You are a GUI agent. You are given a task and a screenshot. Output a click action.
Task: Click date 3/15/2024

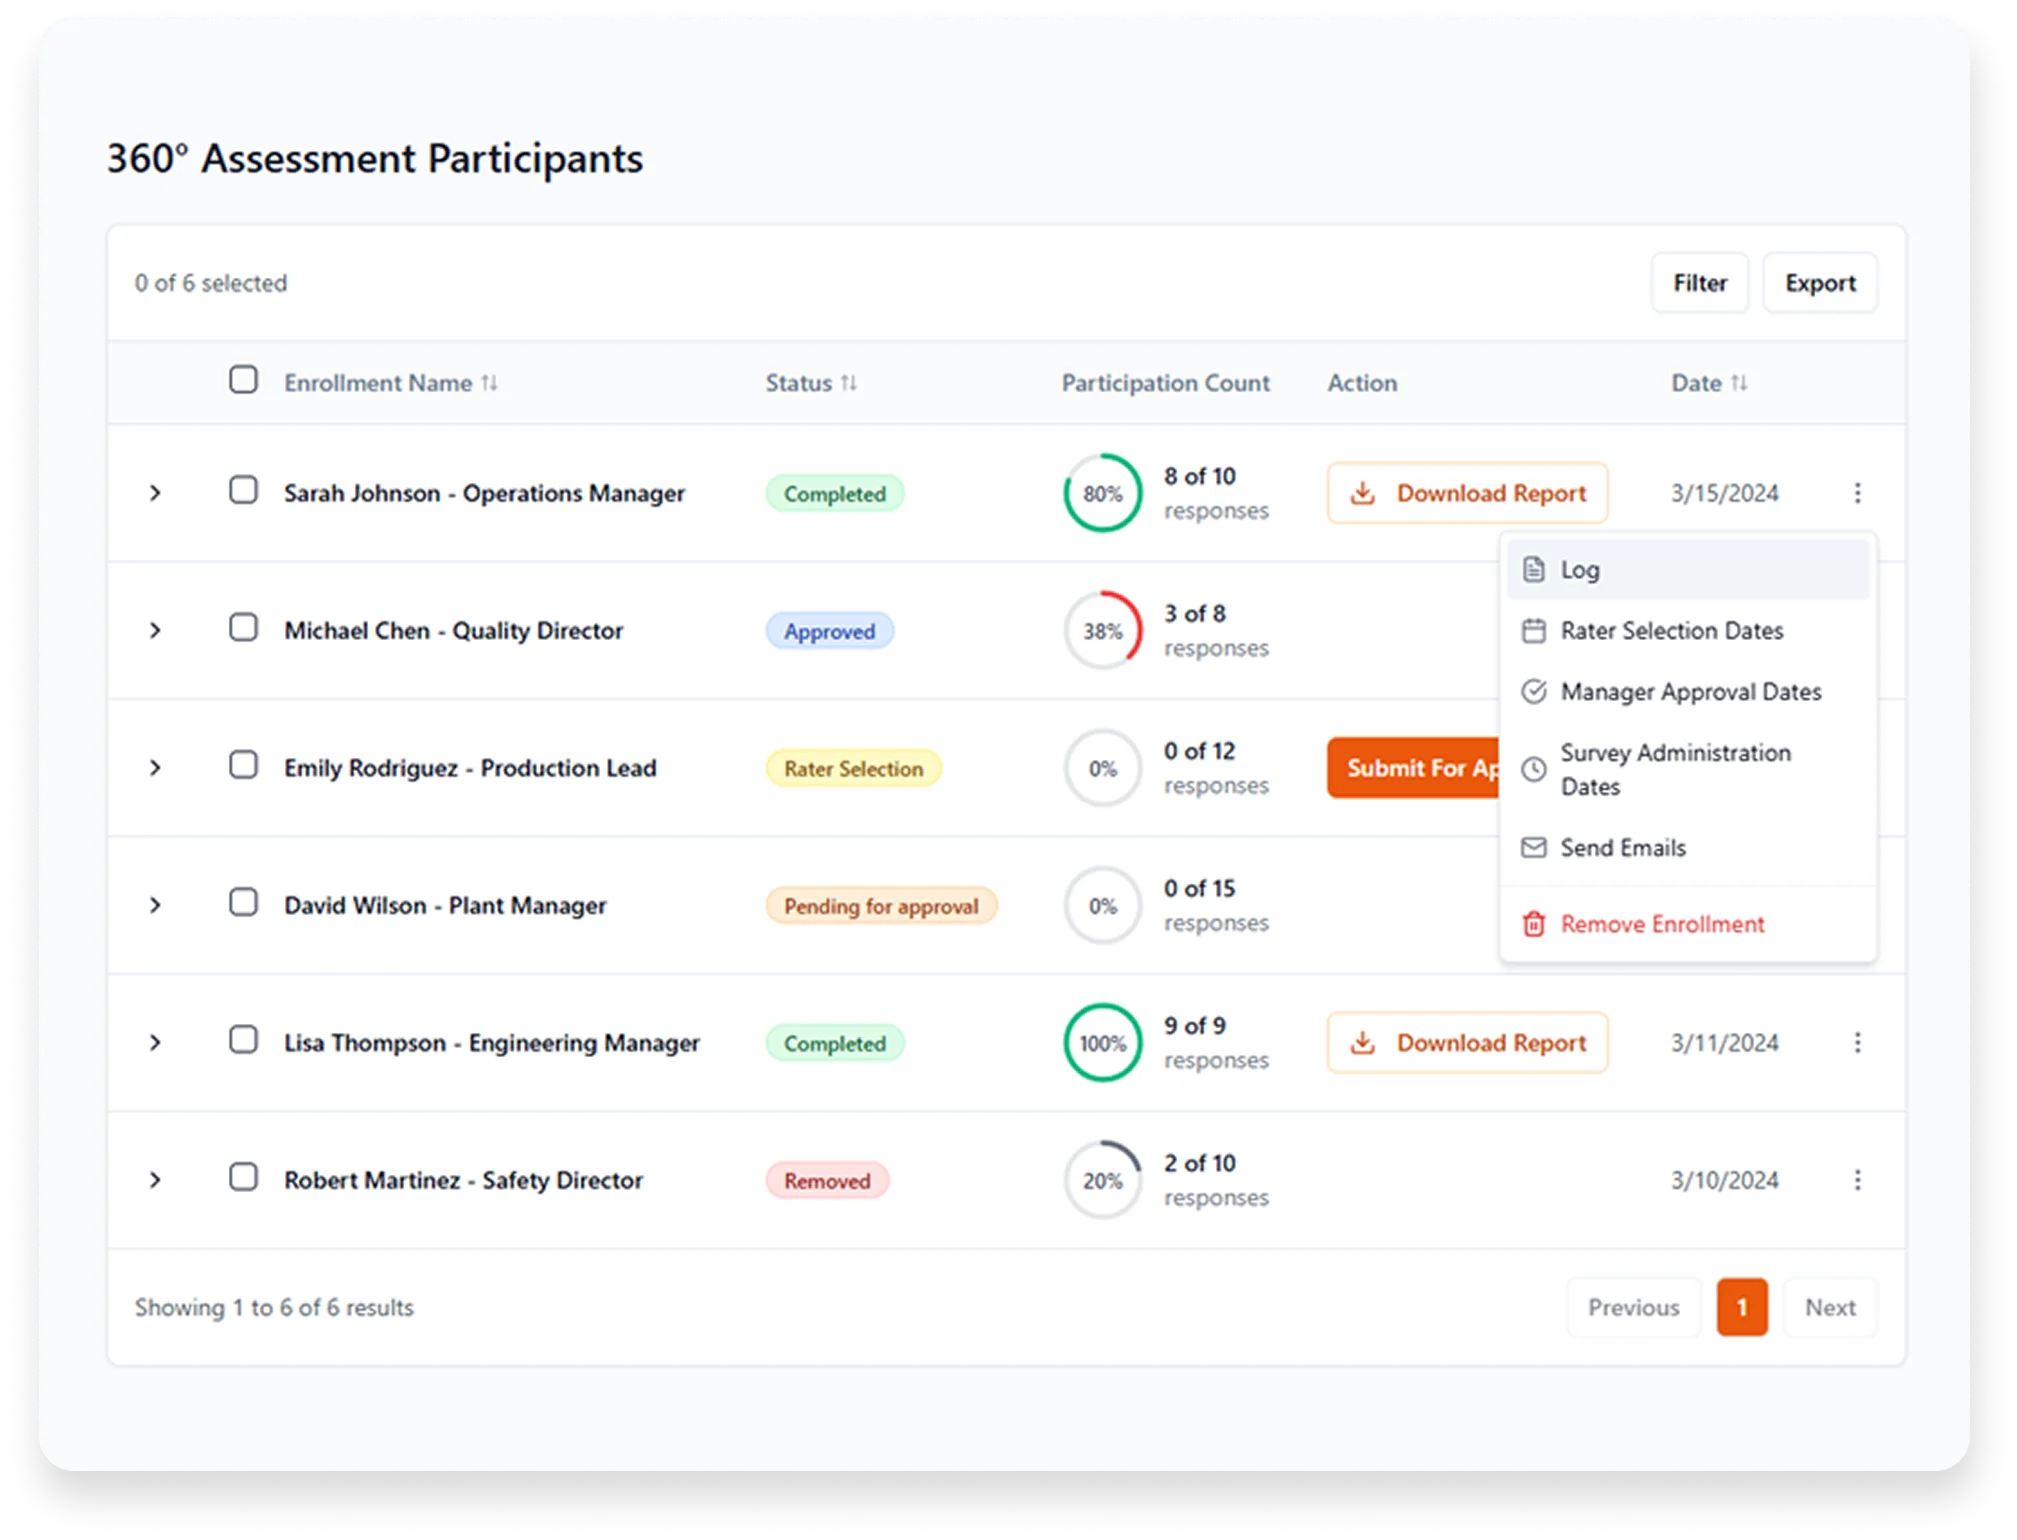tap(1725, 493)
